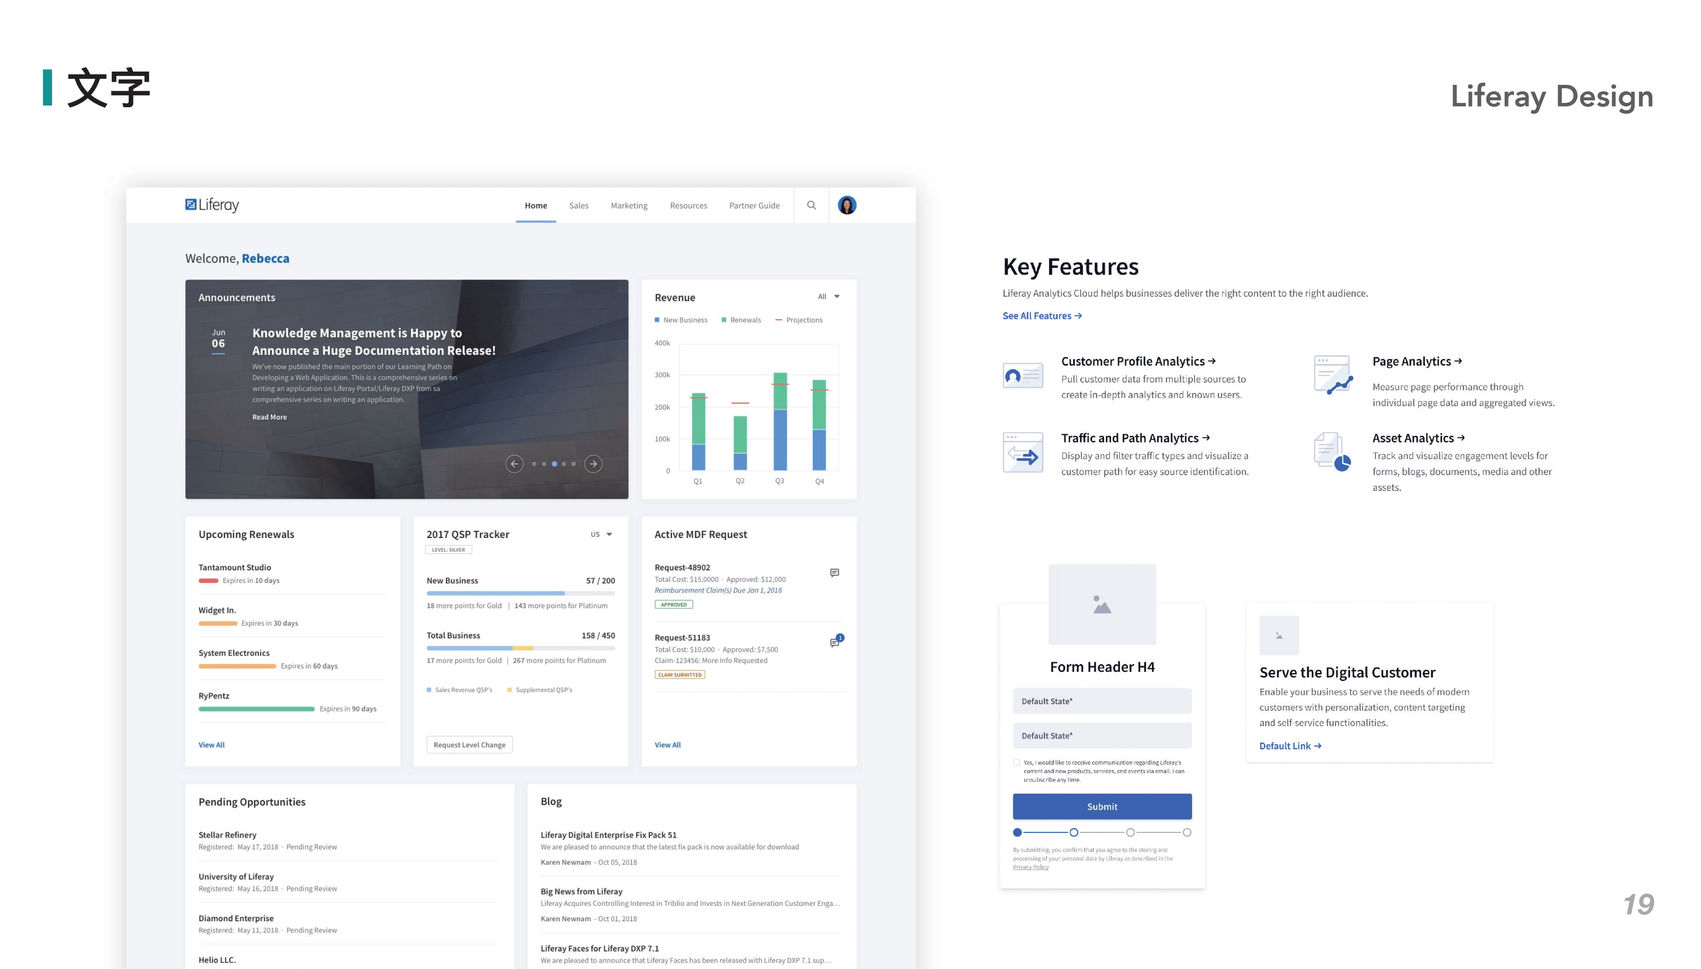Click the Page Analytics chart icon
The image size is (1701, 969).
(x=1333, y=375)
